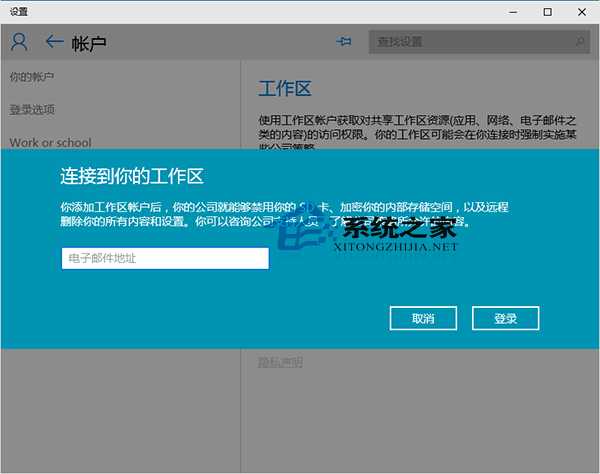Click the back arrow next to 帐户

click(54, 41)
